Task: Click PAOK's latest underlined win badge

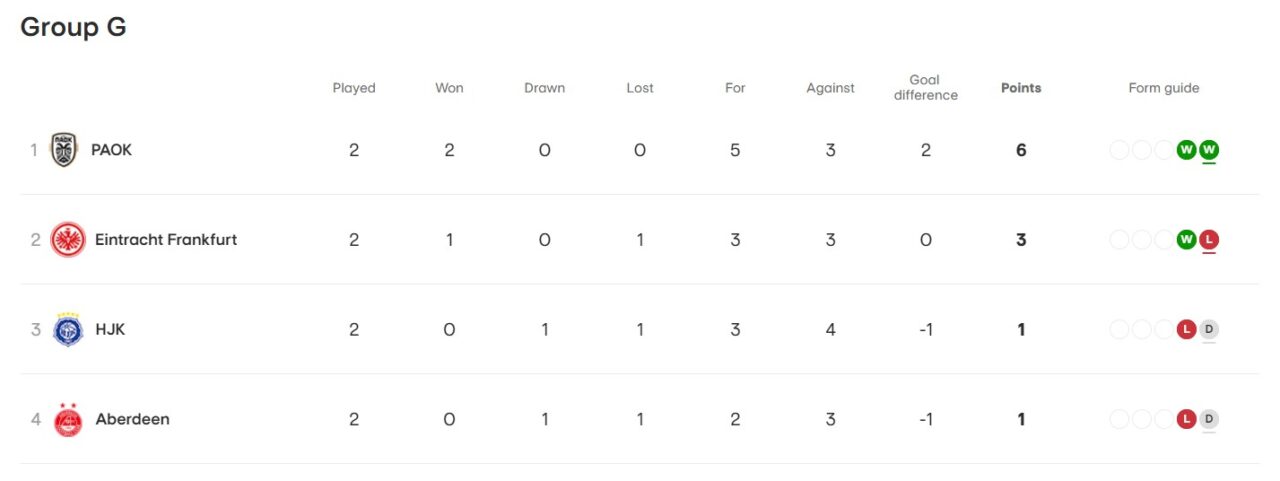Action: point(1209,150)
